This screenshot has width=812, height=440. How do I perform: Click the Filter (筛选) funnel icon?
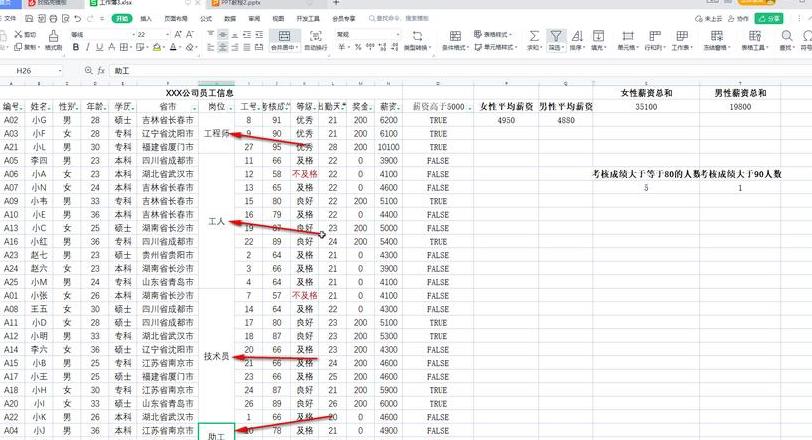556,36
